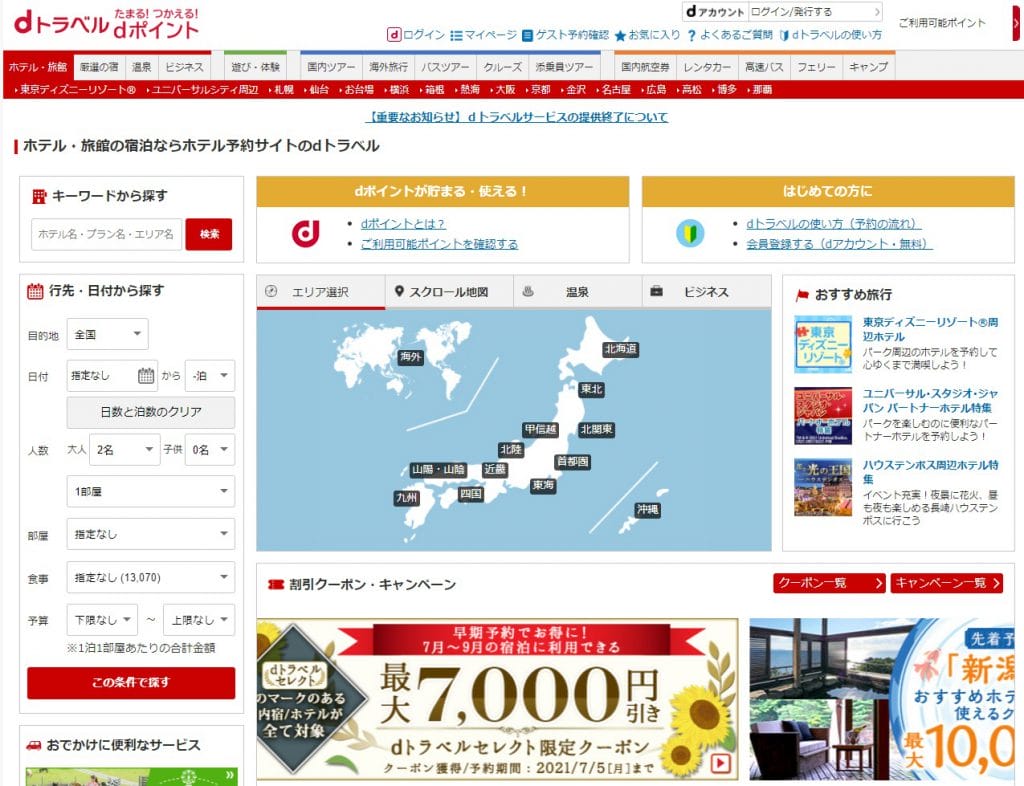The width and height of the screenshot is (1024, 786).
Task: Click the hotel name keyword input field
Action: 105,234
